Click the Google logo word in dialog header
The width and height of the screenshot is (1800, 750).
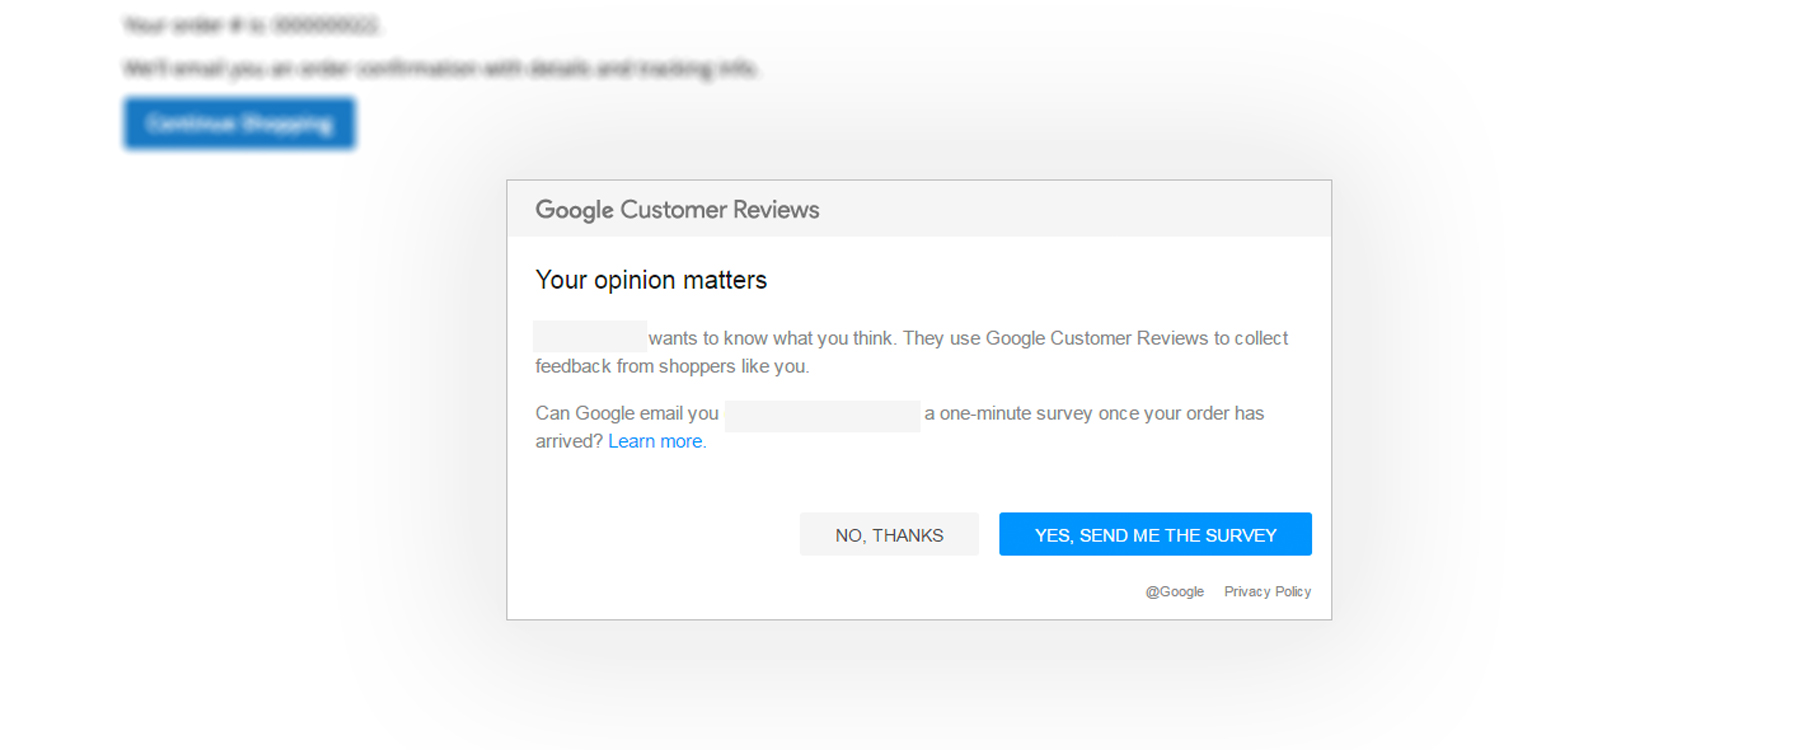click(x=574, y=210)
